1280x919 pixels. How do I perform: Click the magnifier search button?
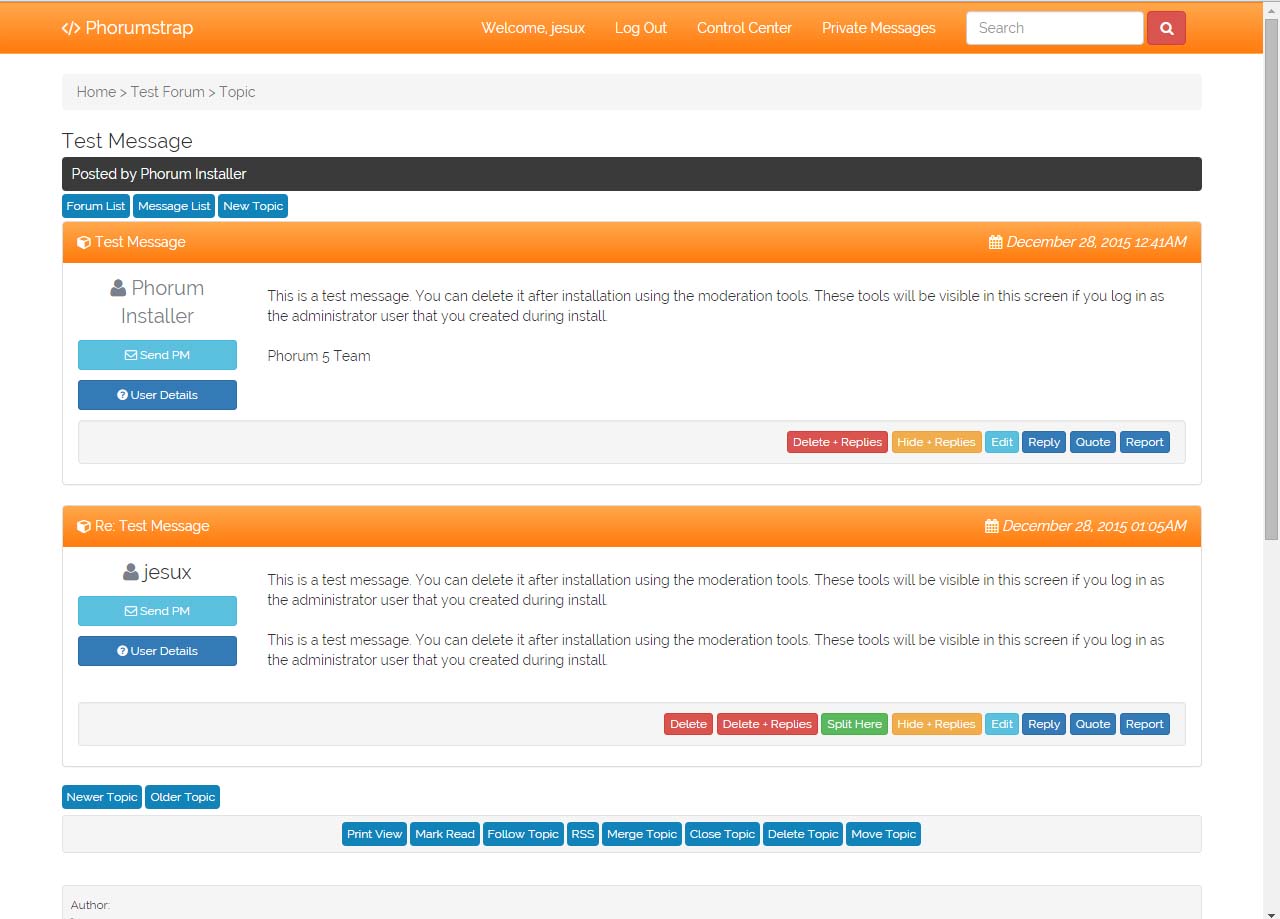[1166, 28]
